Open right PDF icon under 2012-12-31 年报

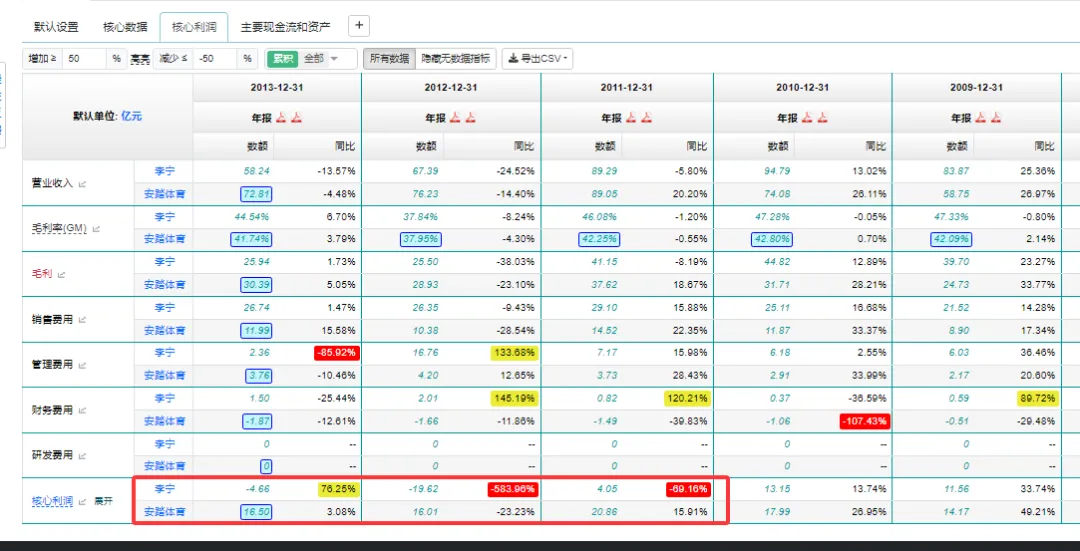(469, 118)
